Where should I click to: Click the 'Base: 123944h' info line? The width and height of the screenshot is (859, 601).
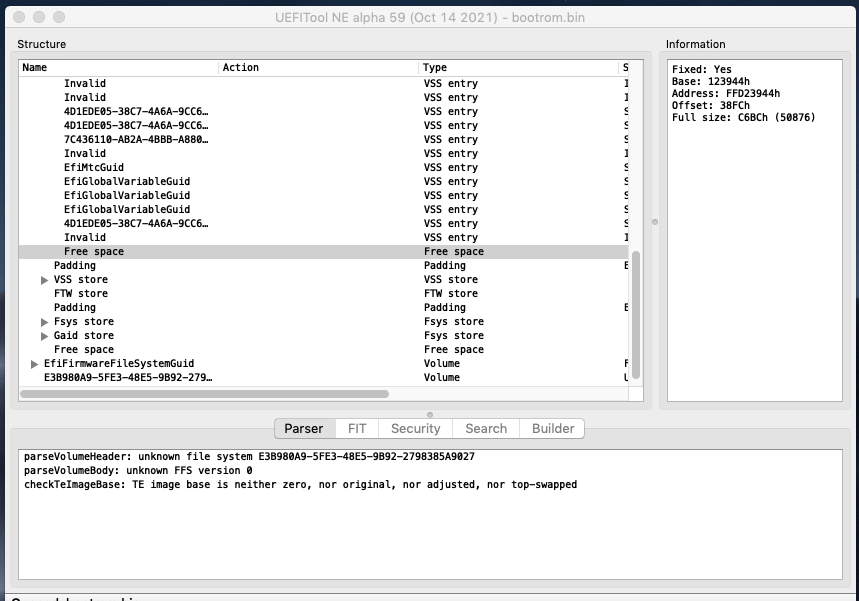711,81
